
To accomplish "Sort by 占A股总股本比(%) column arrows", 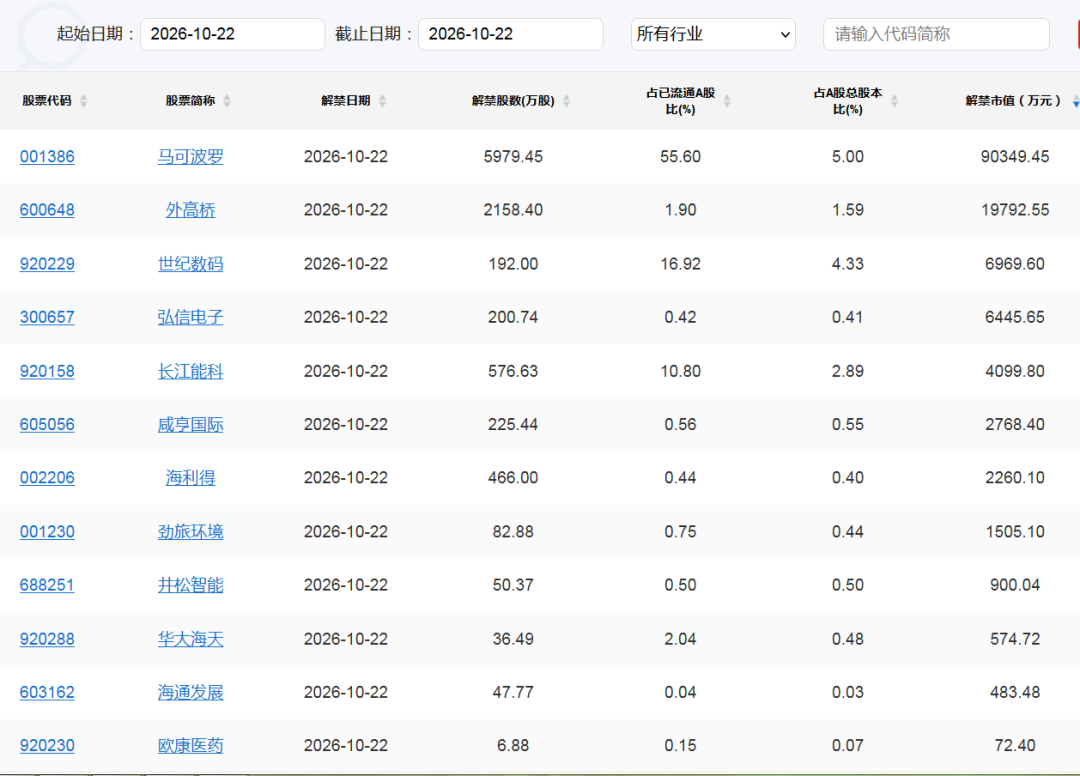I will pos(894,101).
